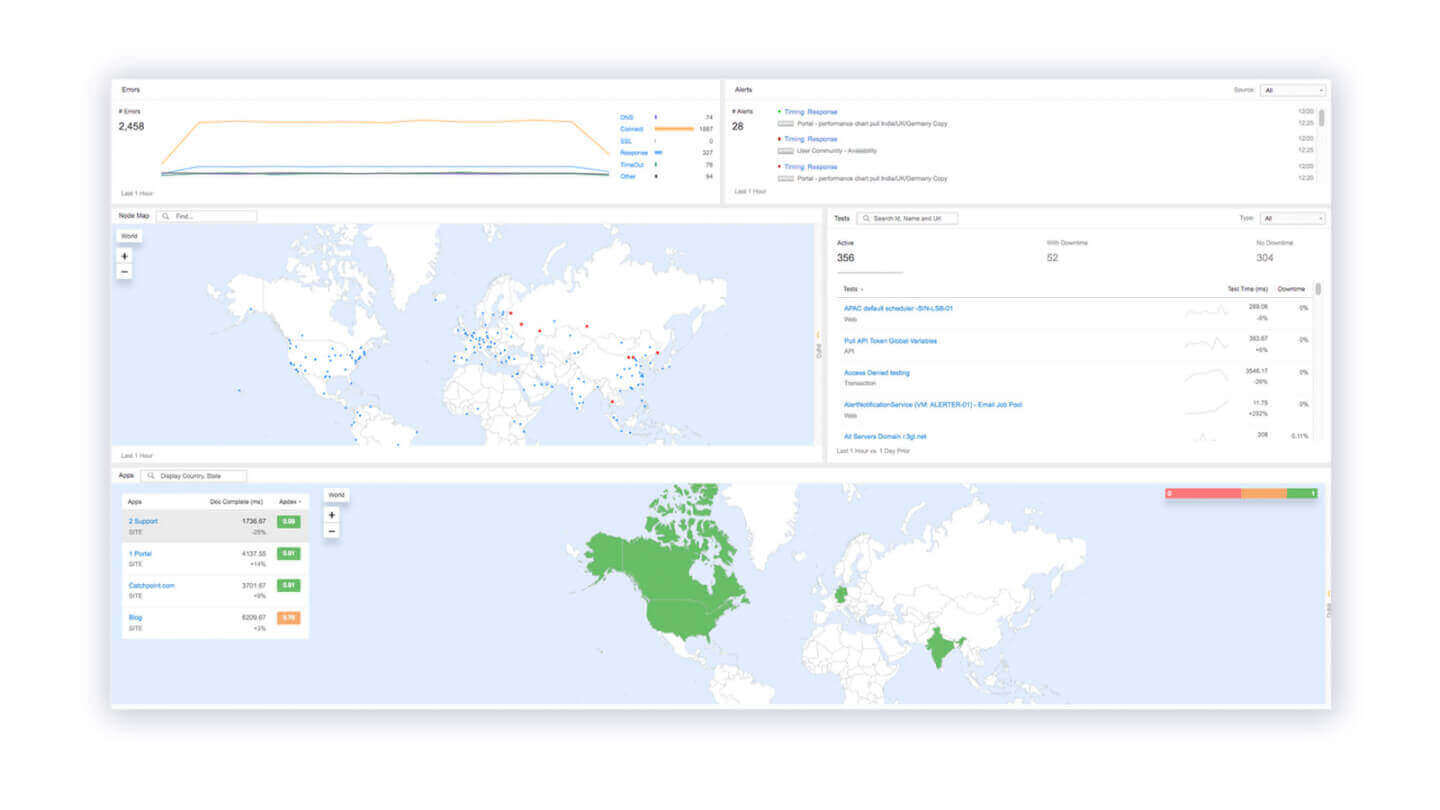This screenshot has width=1440, height=810.
Task: Open the Source dropdown in the Alerts panel
Action: point(1294,89)
